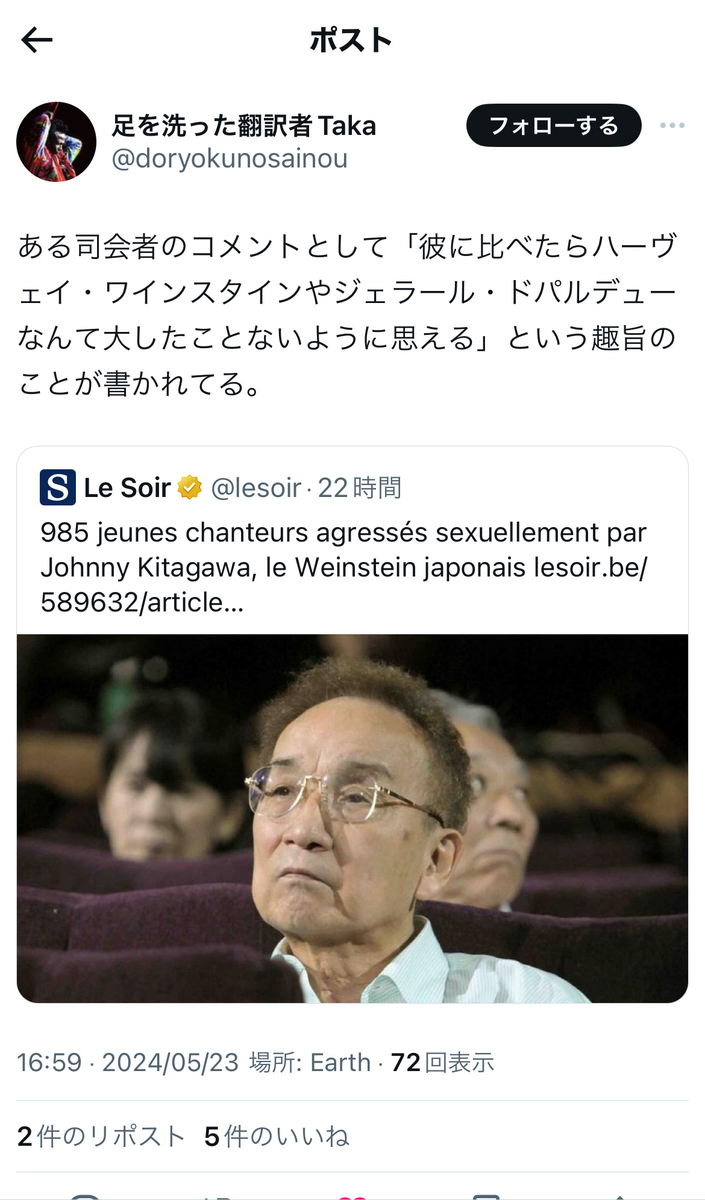The height and width of the screenshot is (1200, 705).
Task: Go back with the left arrow icon
Action: pyautogui.click(x=37, y=40)
